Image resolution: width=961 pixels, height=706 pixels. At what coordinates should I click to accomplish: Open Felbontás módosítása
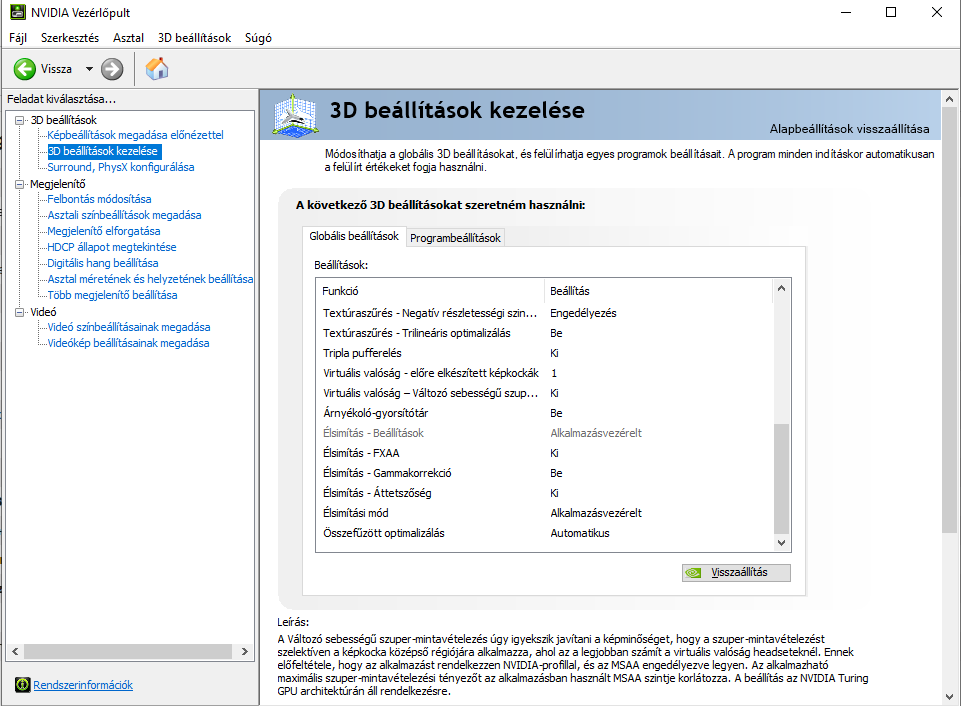[x=99, y=199]
